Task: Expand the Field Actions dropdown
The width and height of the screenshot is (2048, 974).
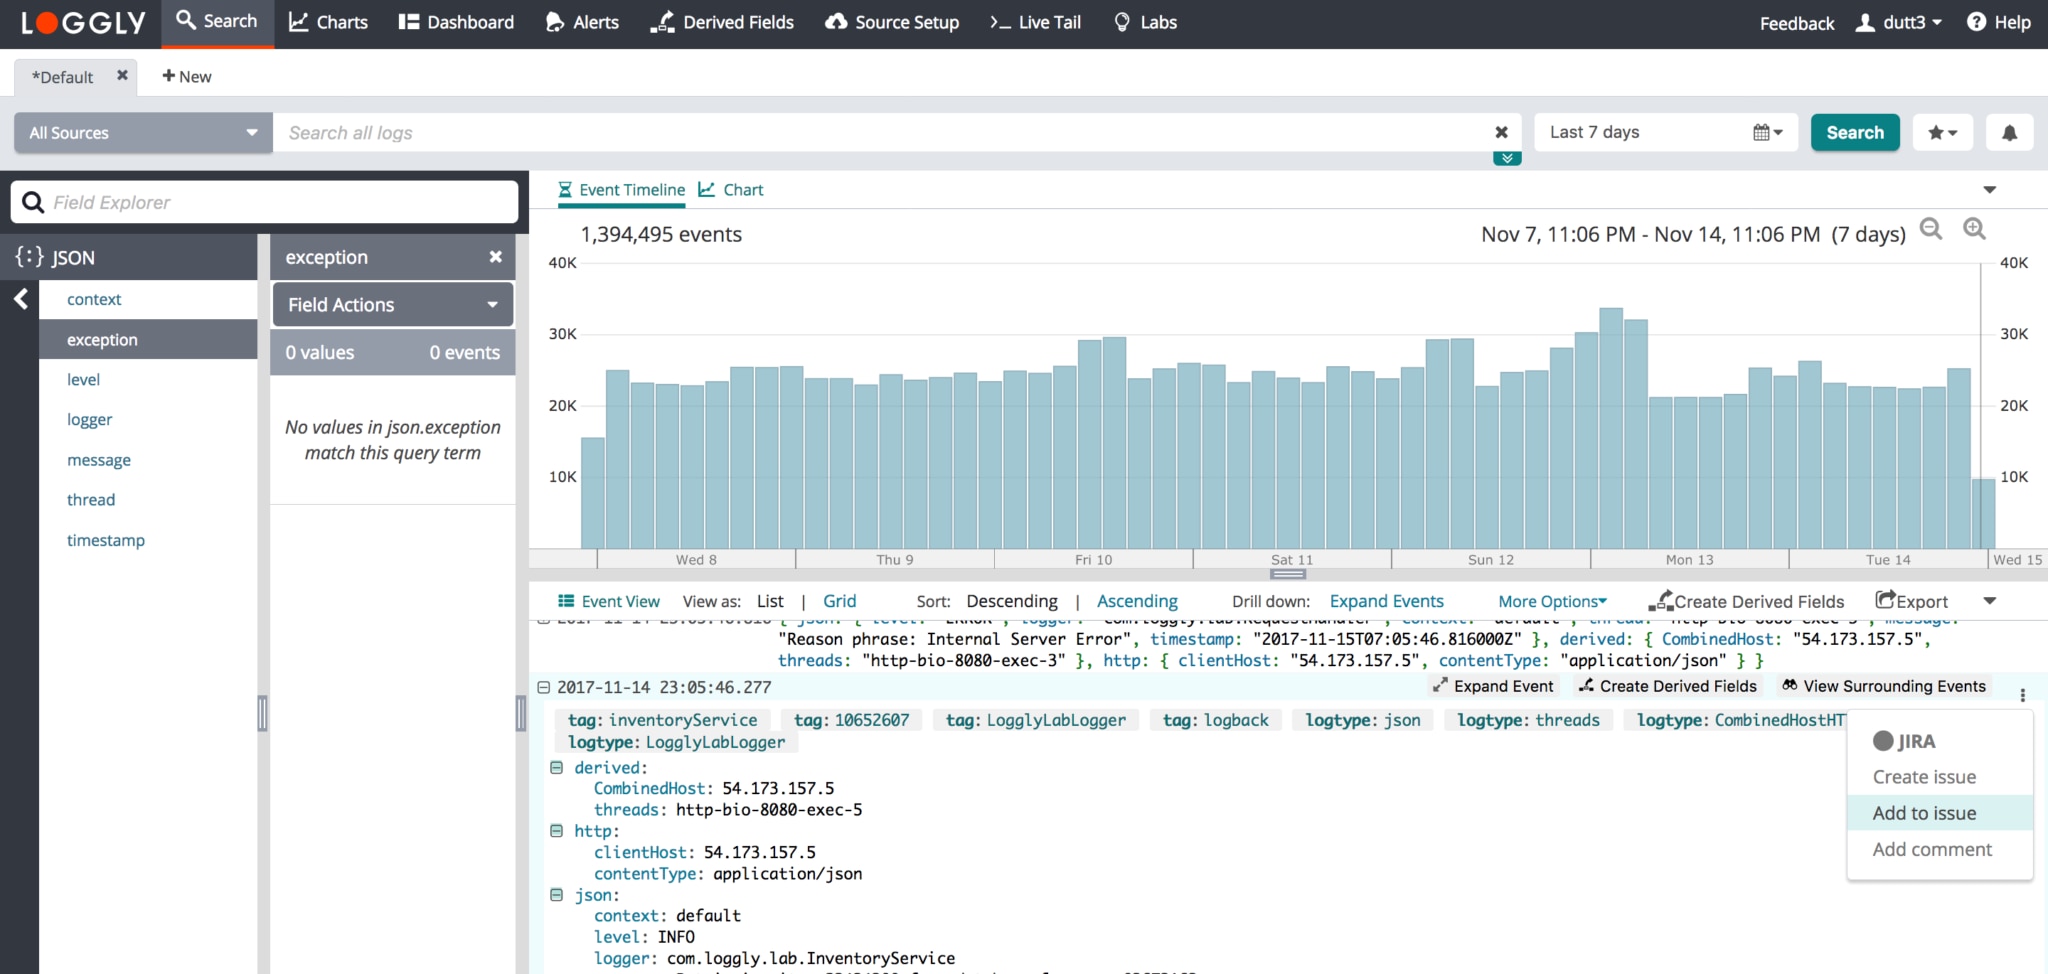Action: tap(392, 305)
